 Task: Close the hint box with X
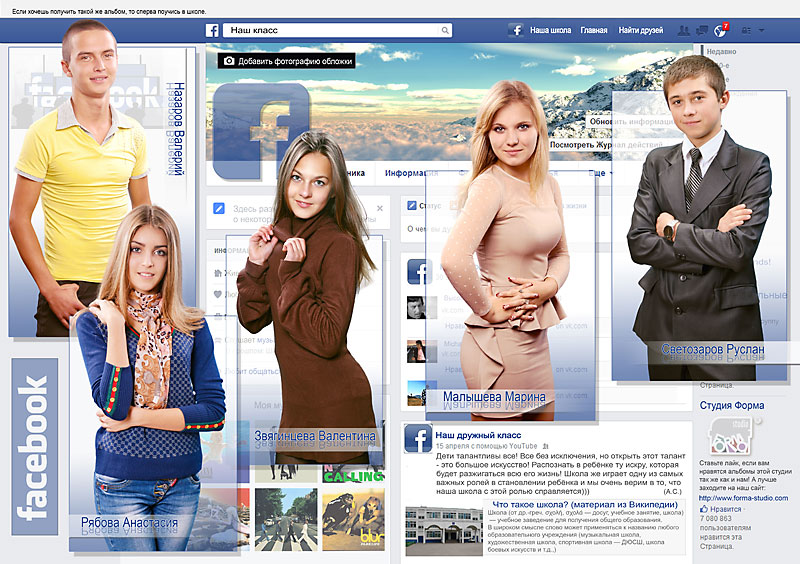tap(380, 208)
